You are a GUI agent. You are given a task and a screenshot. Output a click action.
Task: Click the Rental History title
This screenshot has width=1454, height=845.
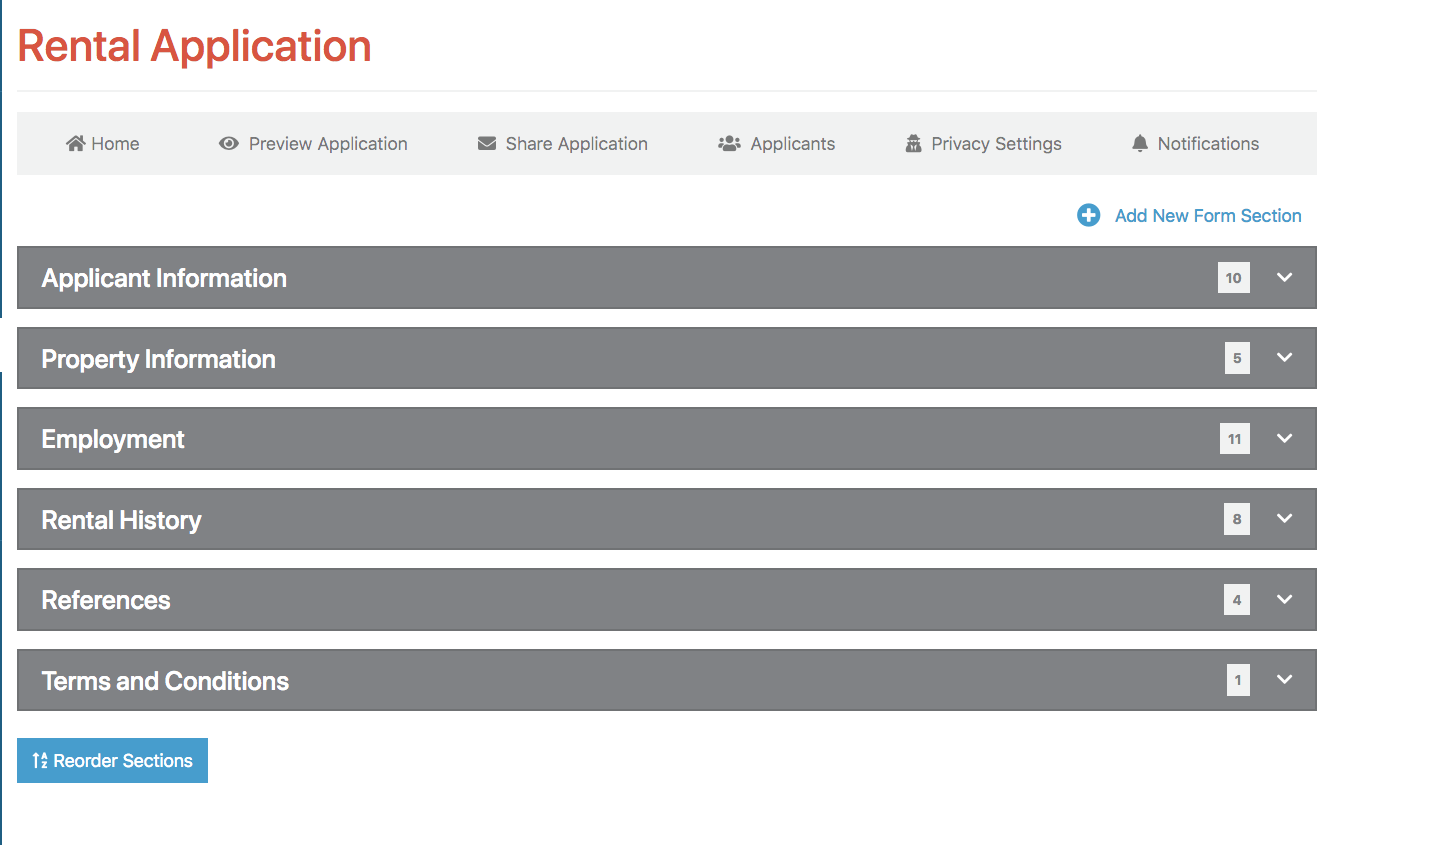(121, 520)
